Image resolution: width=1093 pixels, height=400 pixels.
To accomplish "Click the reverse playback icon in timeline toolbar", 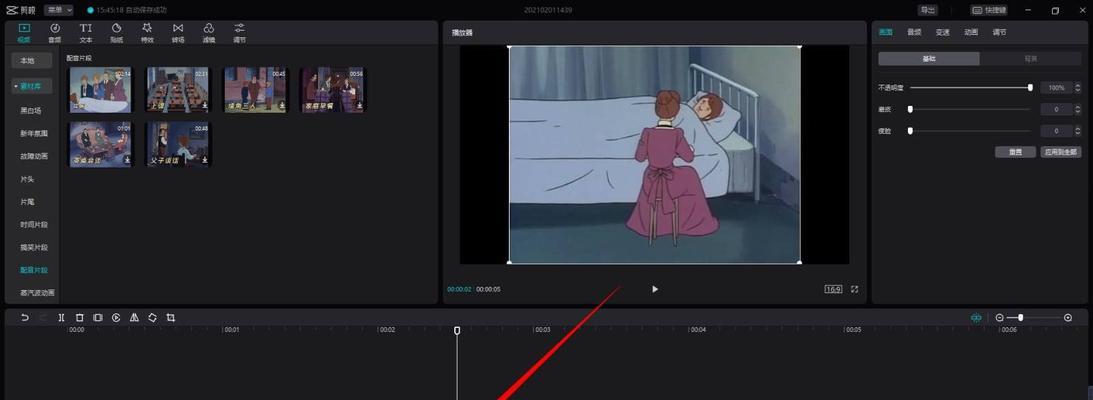I will (116, 318).
